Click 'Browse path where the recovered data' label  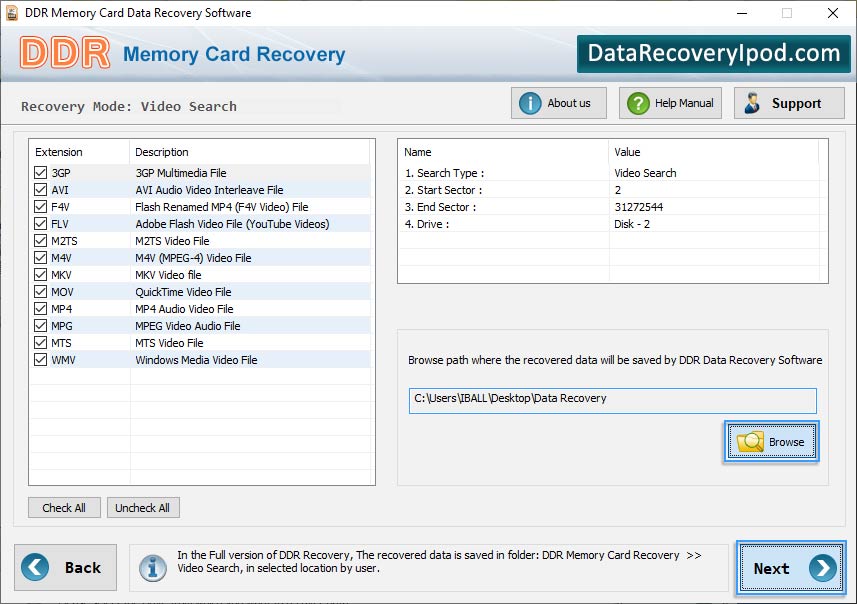coord(615,360)
